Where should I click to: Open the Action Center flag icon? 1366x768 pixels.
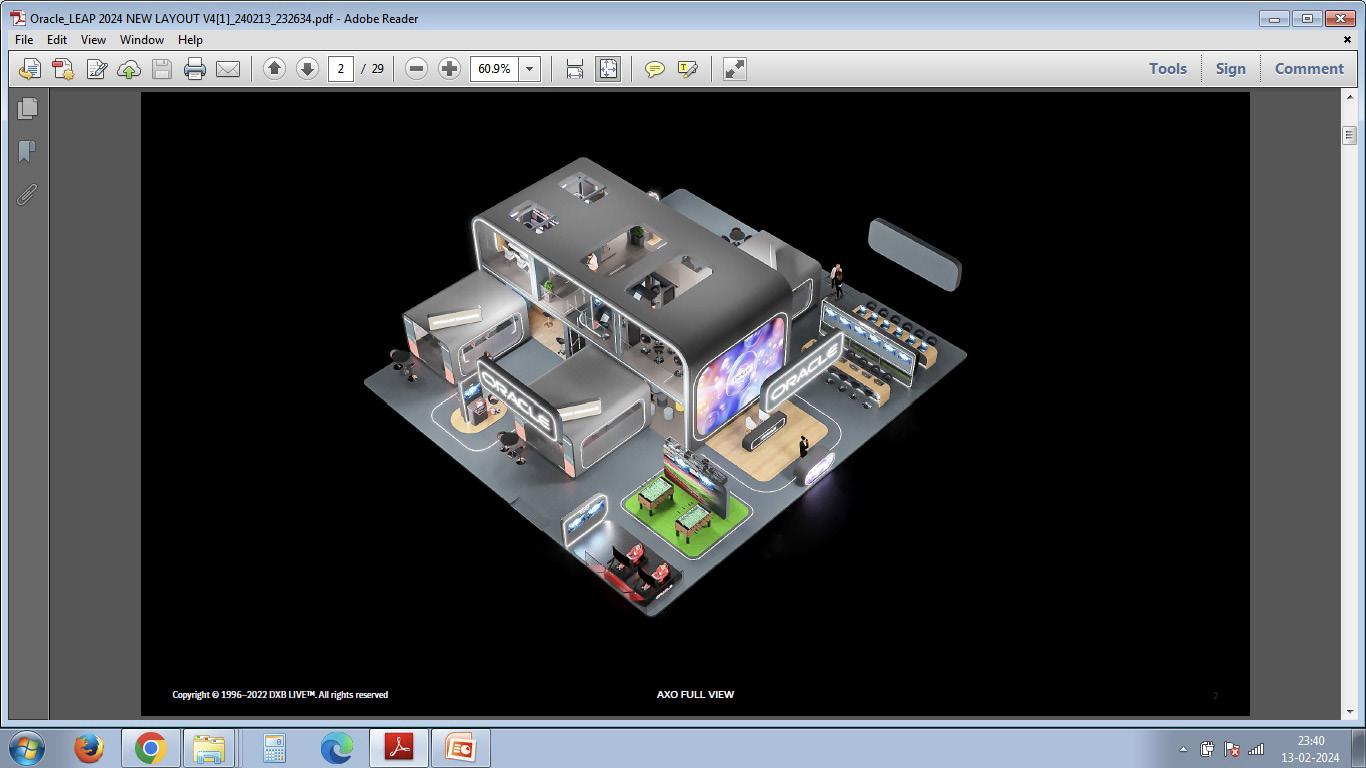pos(1232,749)
